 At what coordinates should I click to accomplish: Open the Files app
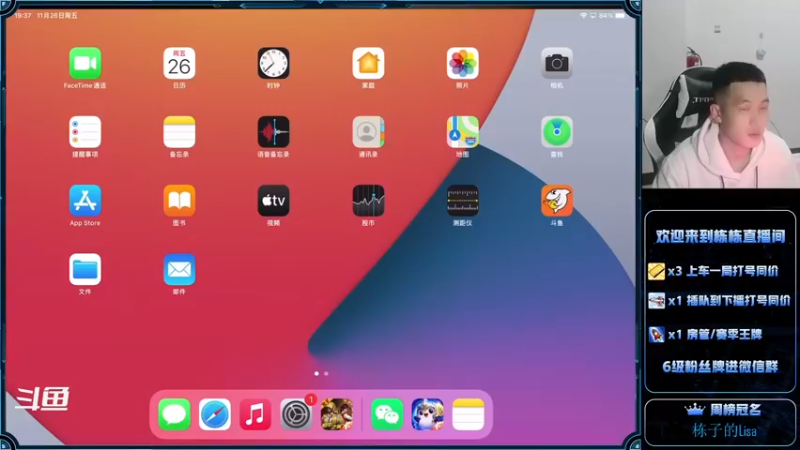(x=85, y=269)
